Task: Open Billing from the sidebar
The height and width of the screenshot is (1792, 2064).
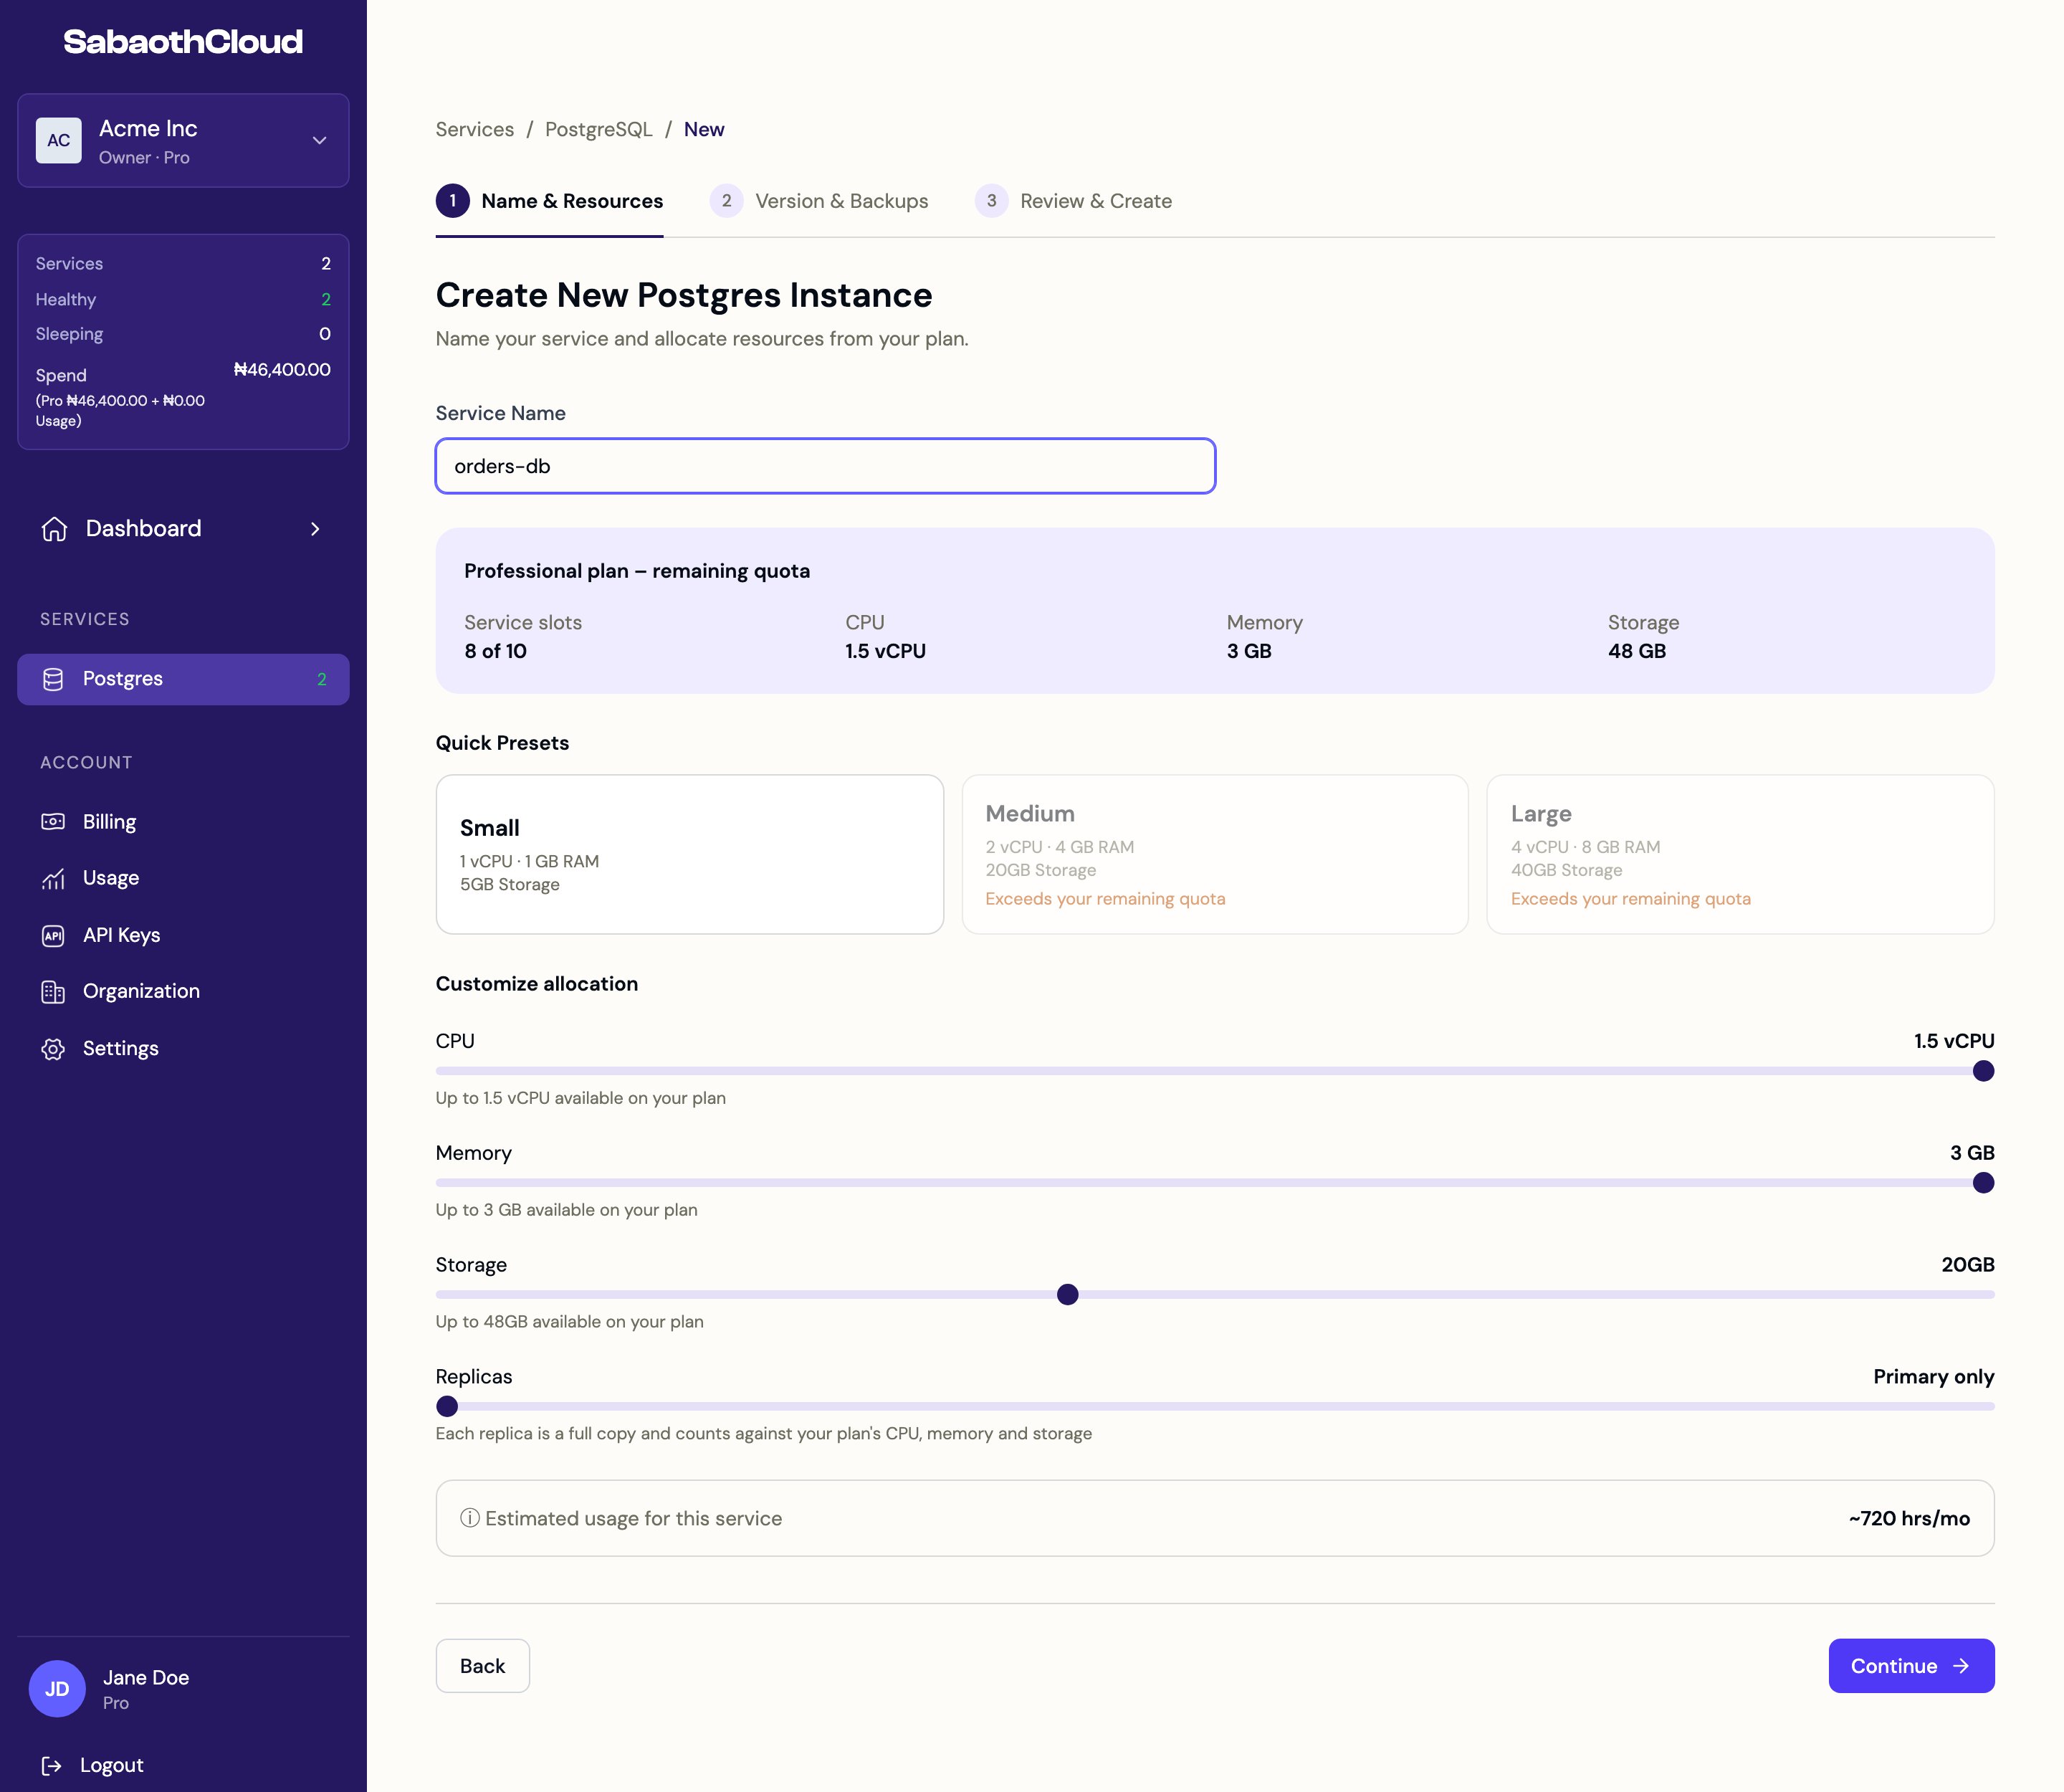Action: pyautogui.click(x=183, y=822)
